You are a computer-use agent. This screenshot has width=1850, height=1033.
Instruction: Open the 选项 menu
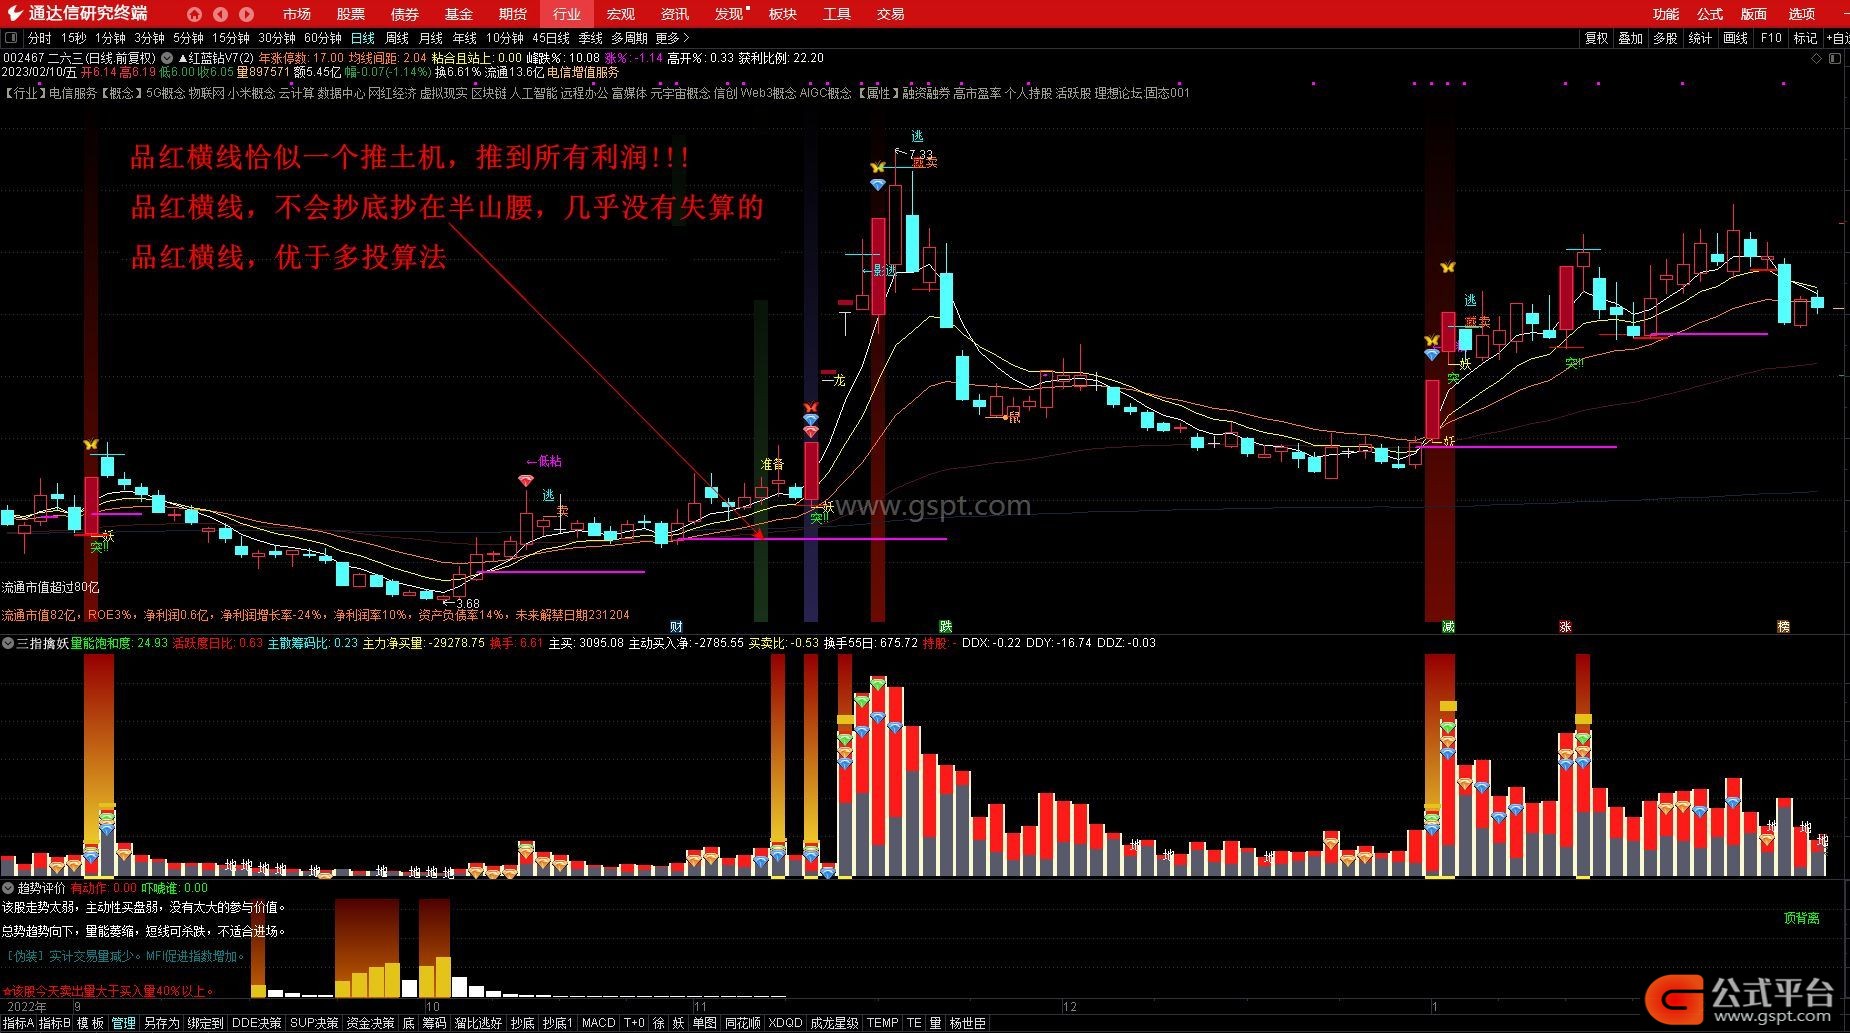pyautogui.click(x=1802, y=14)
